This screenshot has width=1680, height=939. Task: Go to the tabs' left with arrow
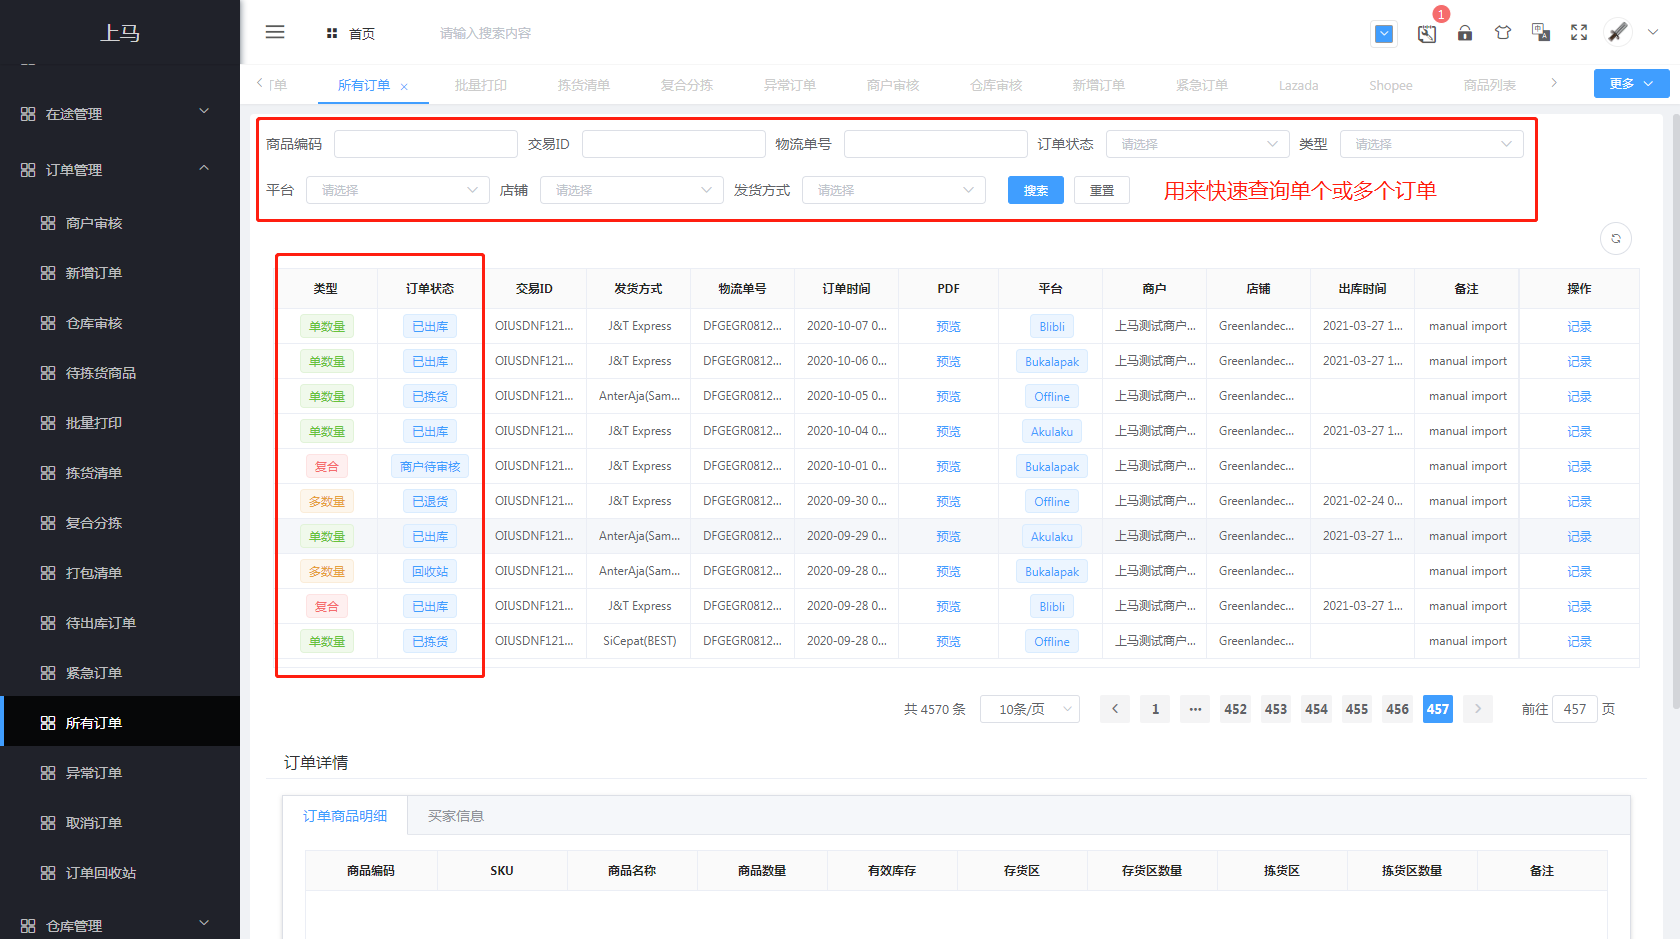[260, 83]
